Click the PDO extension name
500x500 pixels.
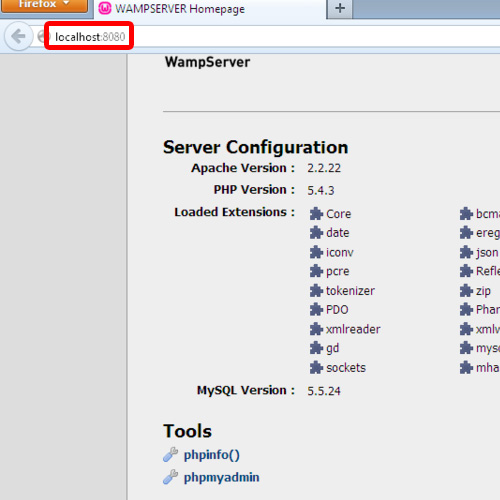pos(337,310)
